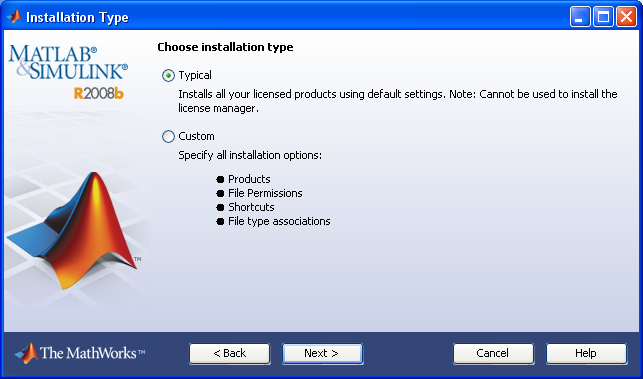The width and height of the screenshot is (643, 379).
Task: Close the Installation Type window
Action: click(x=626, y=17)
